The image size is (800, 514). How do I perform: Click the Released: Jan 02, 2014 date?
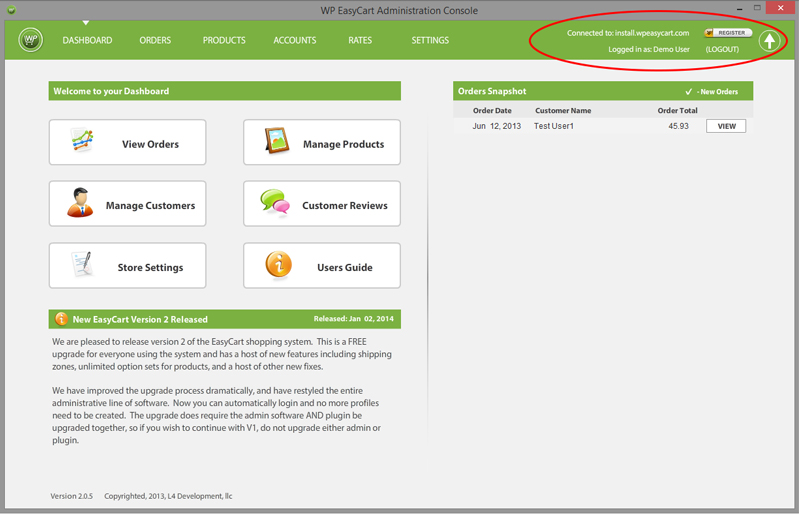pyautogui.click(x=354, y=319)
